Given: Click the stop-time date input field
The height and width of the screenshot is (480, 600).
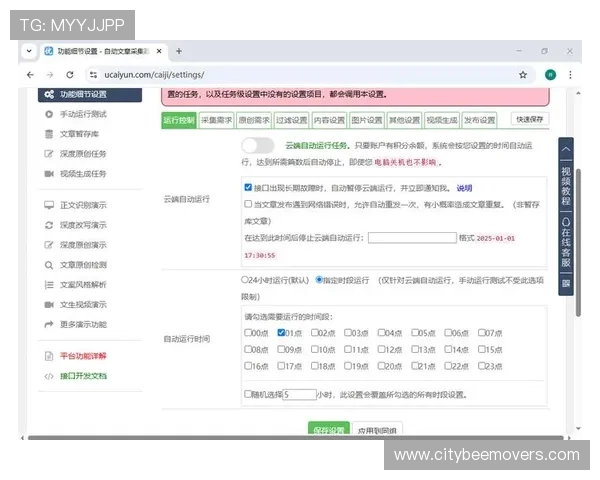Looking at the screenshot, I should tap(412, 238).
